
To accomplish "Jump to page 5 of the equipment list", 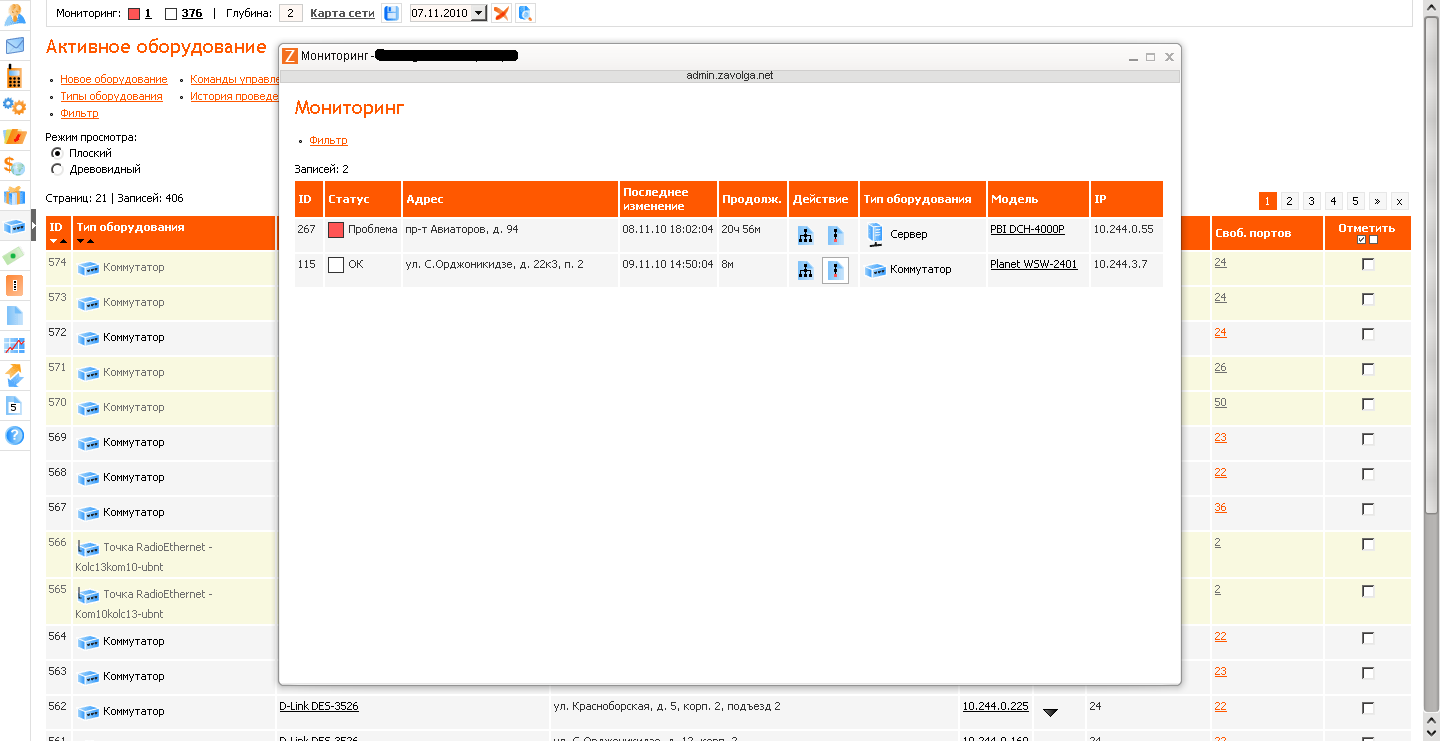I will tap(1356, 201).
